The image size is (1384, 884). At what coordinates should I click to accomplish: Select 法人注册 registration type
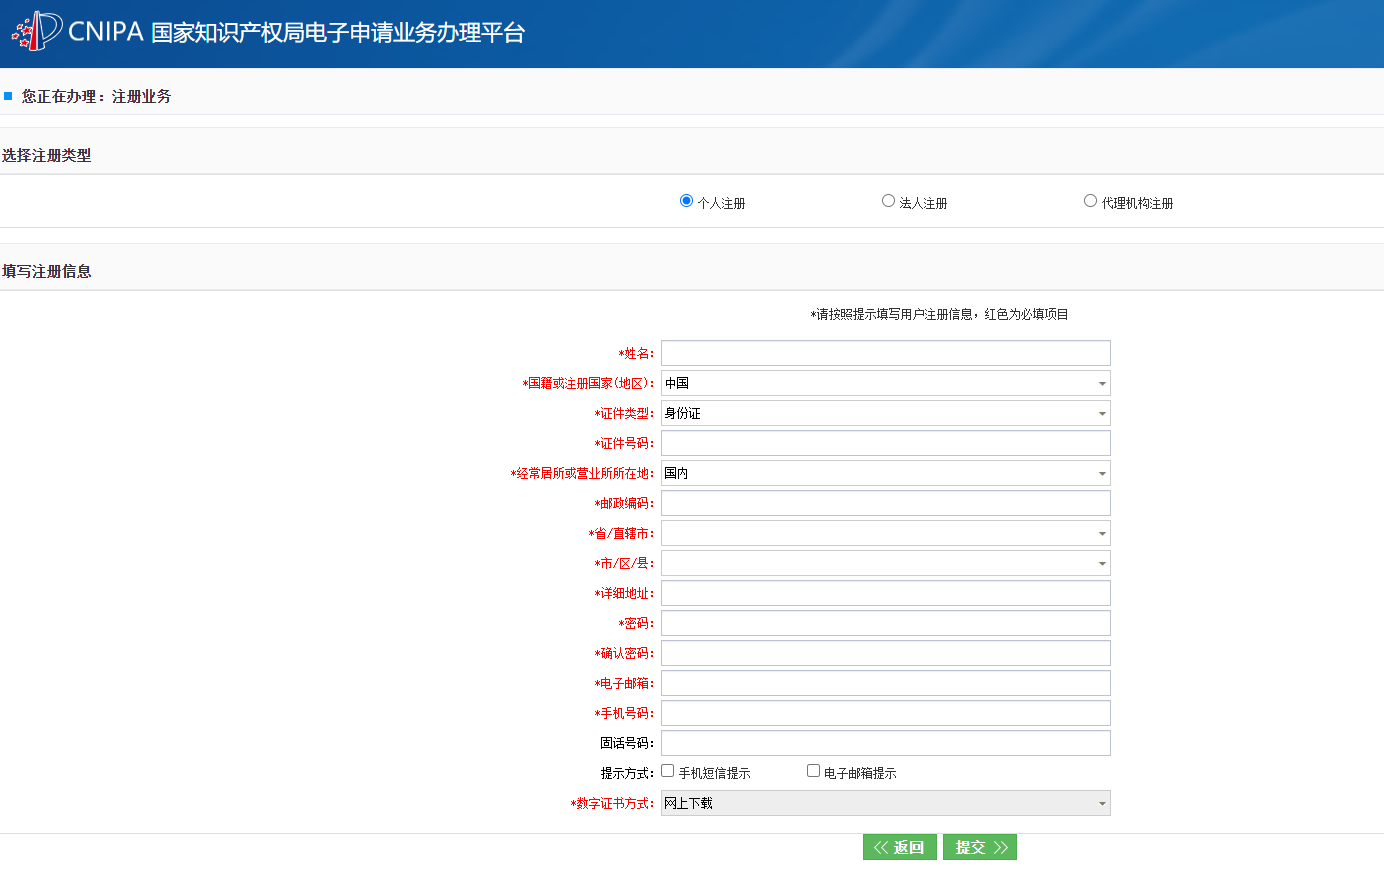pos(888,201)
